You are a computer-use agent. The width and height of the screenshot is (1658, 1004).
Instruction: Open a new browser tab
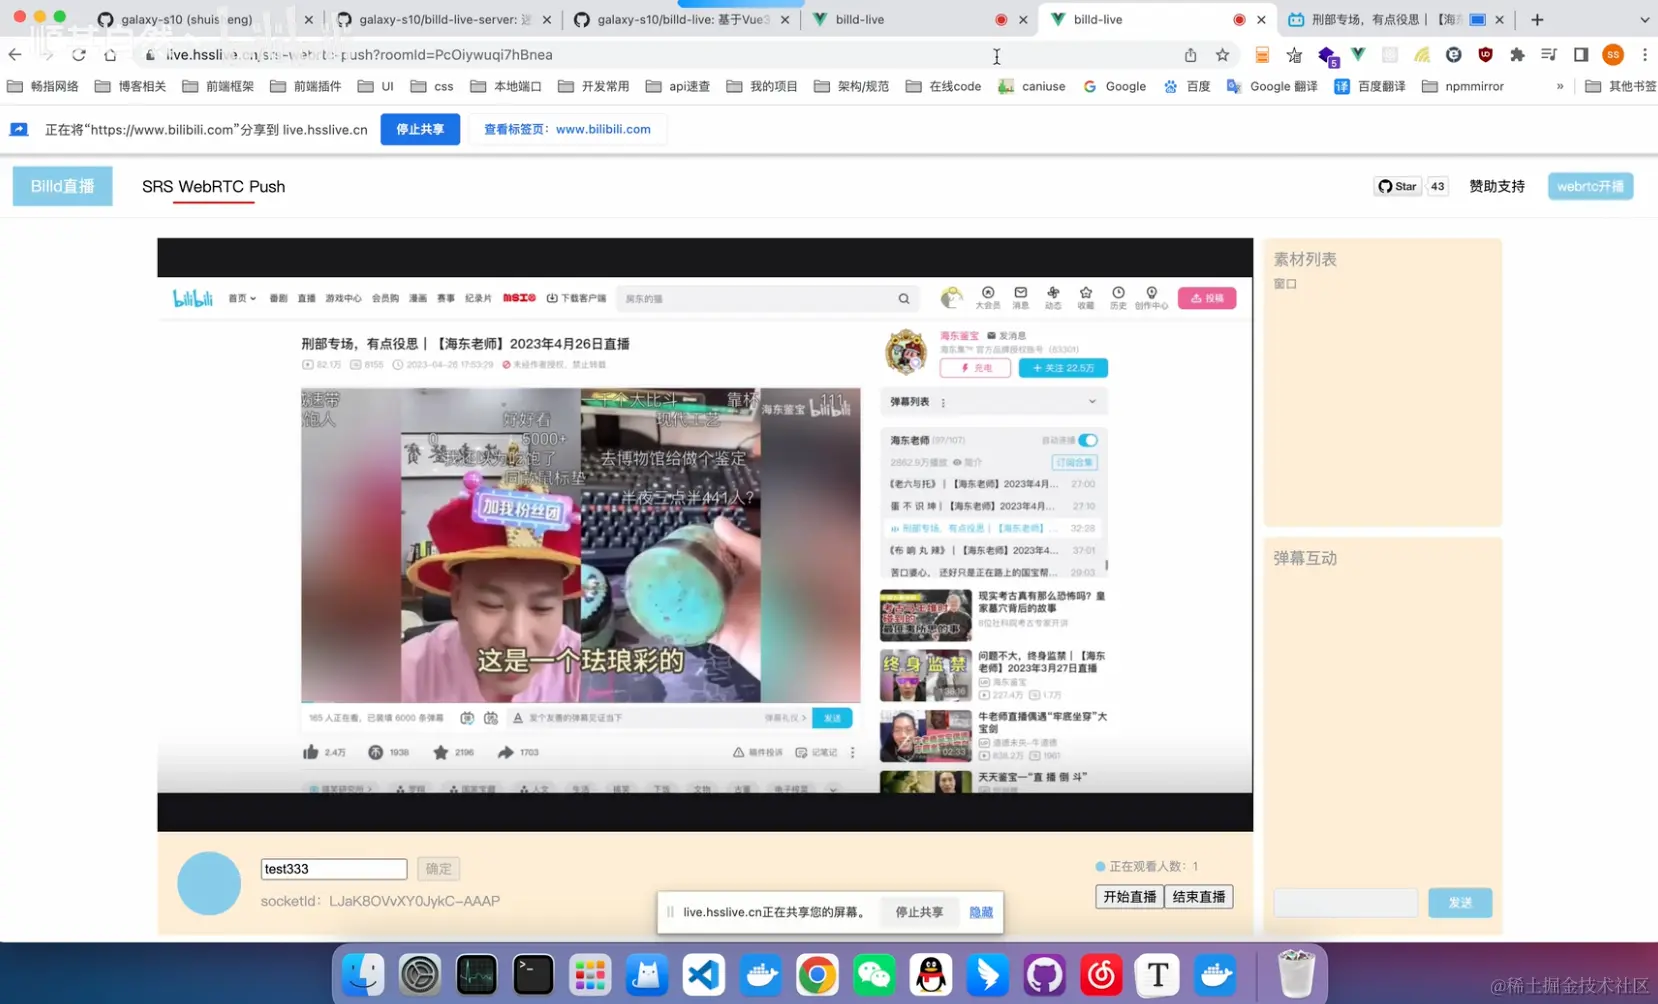(1537, 19)
